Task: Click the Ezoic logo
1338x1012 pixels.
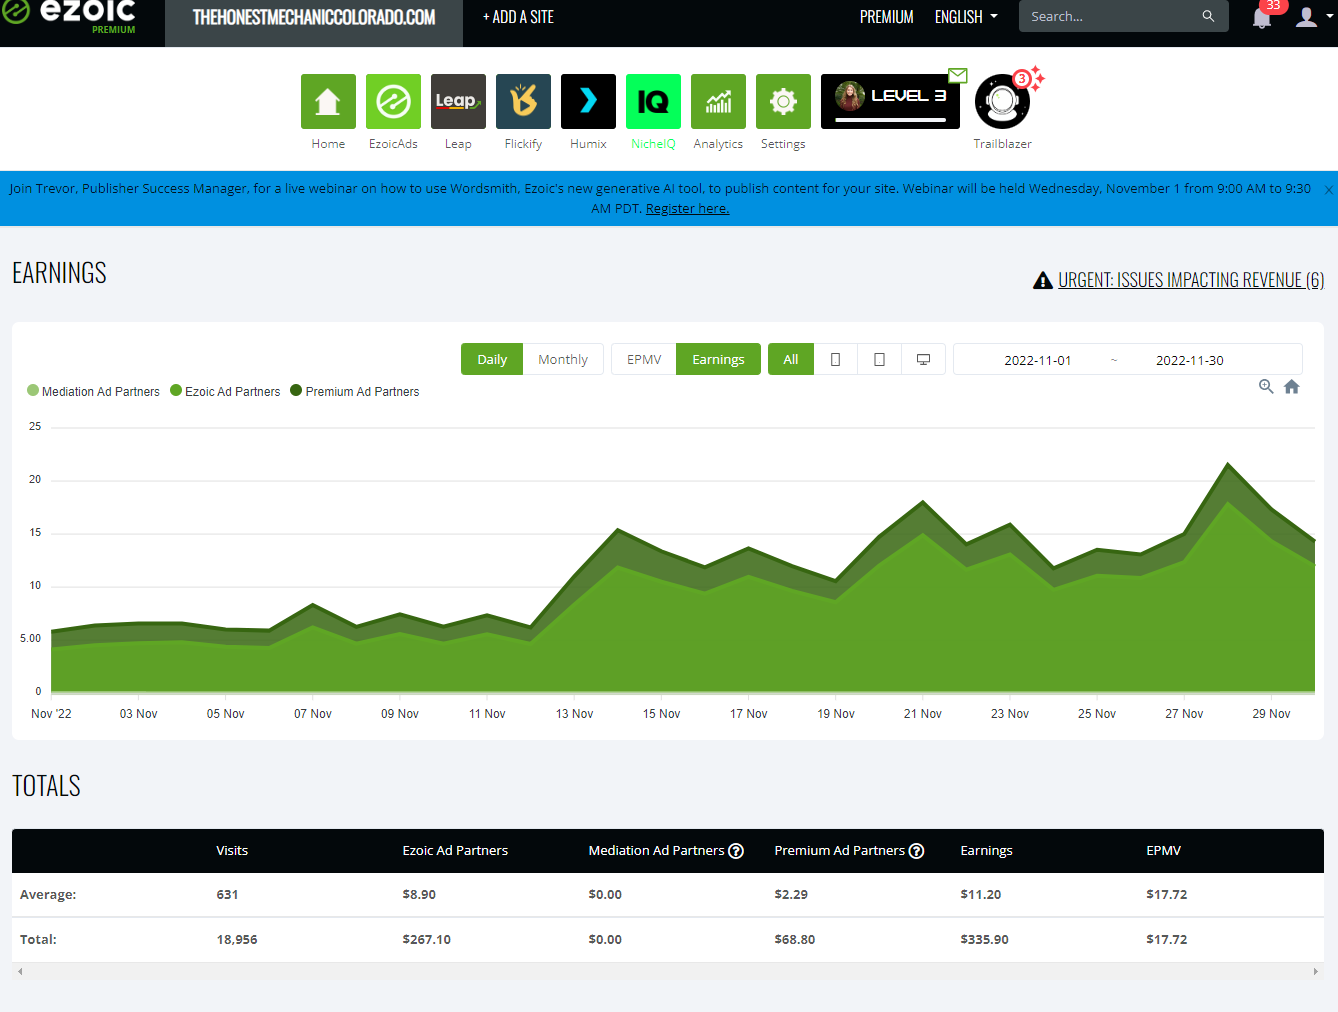Action: tap(70, 17)
